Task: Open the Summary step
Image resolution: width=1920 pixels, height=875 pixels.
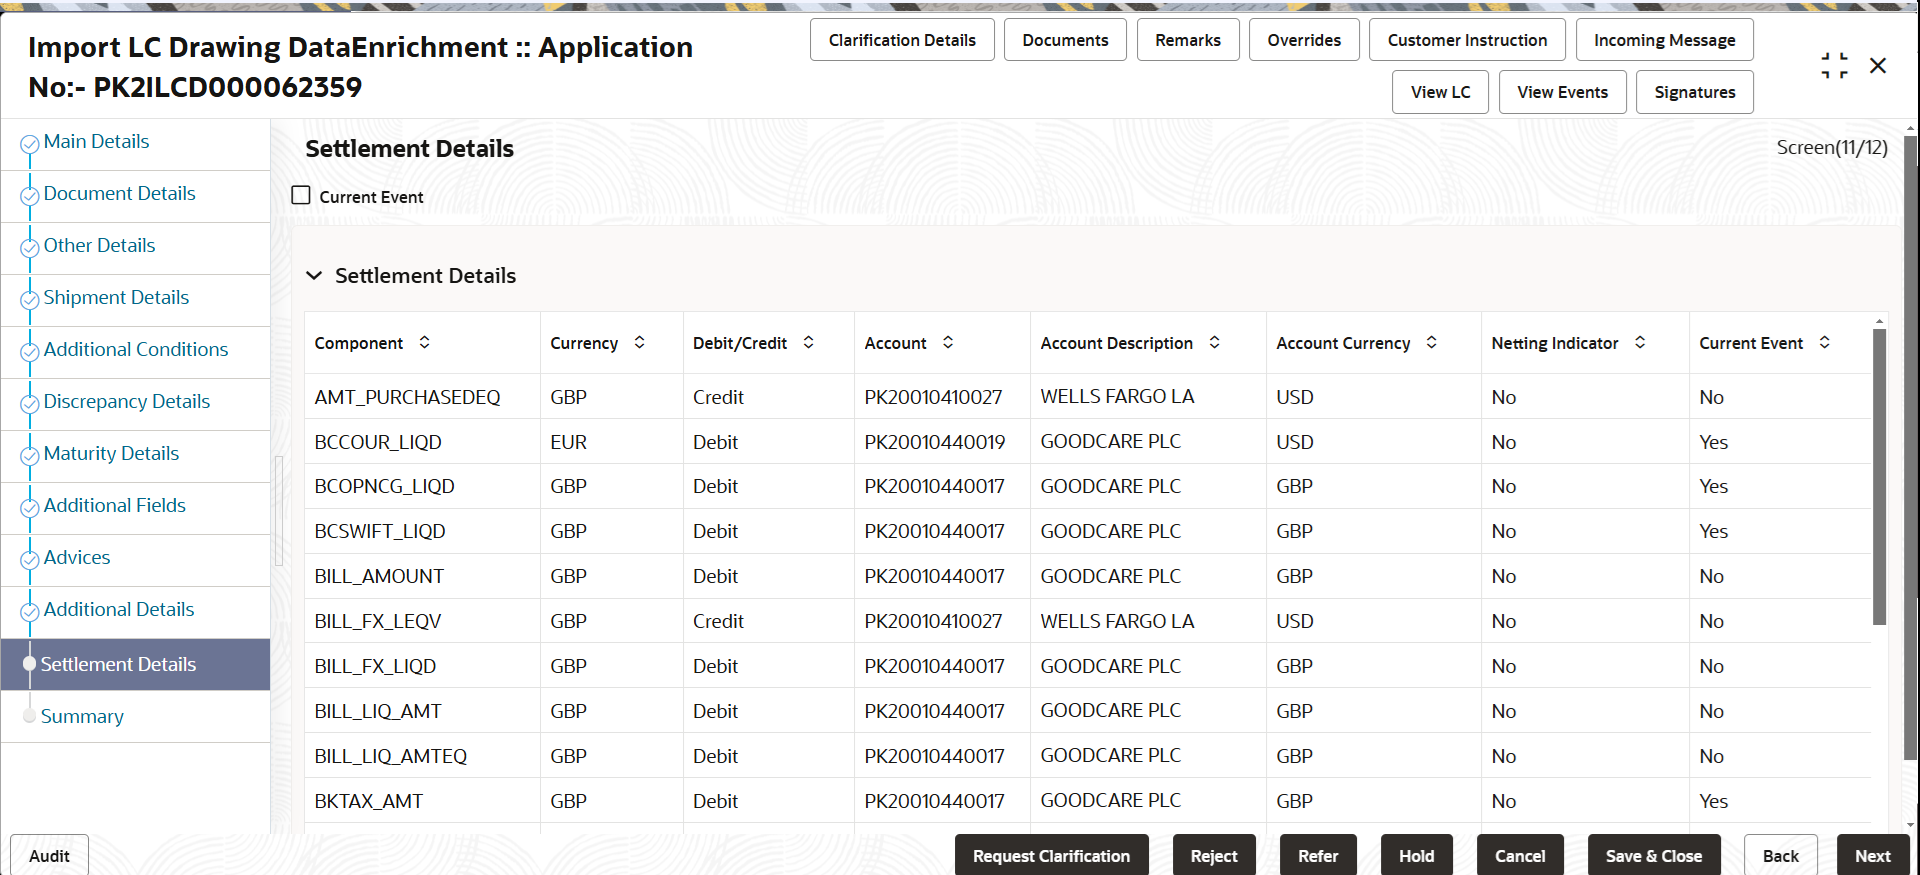Action: pos(82,716)
